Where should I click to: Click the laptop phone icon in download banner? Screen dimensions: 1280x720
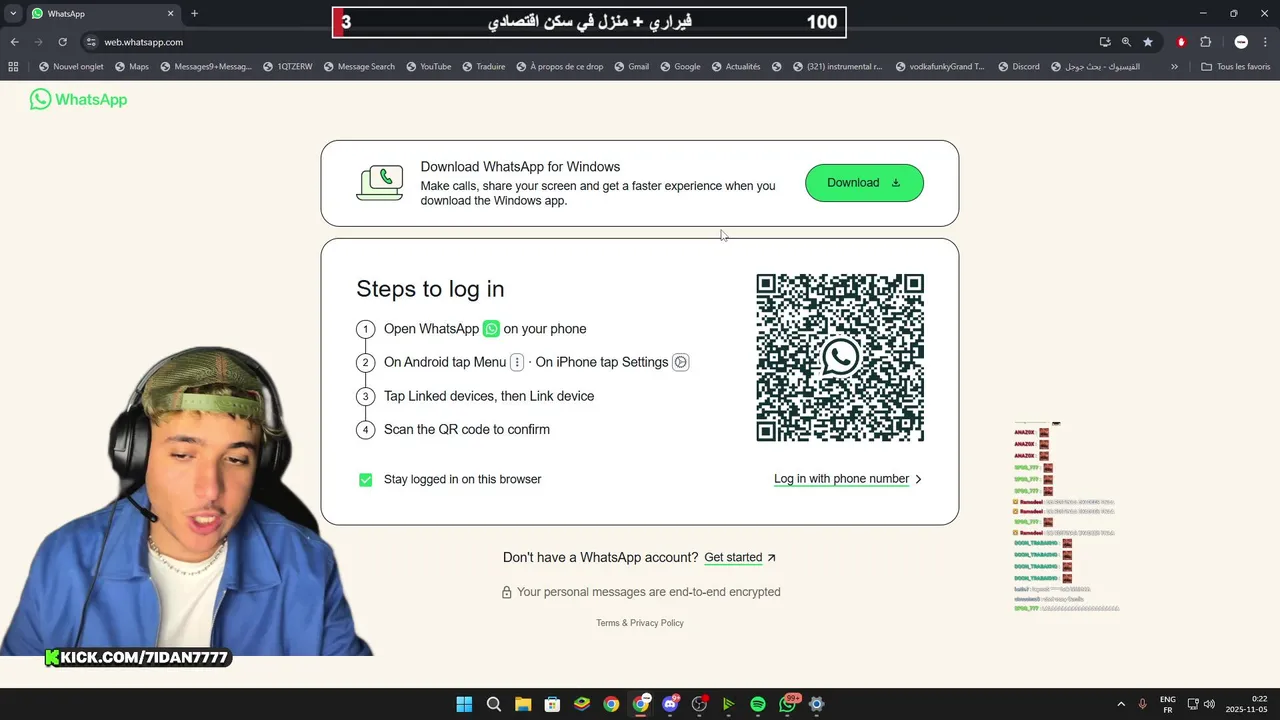[380, 183]
